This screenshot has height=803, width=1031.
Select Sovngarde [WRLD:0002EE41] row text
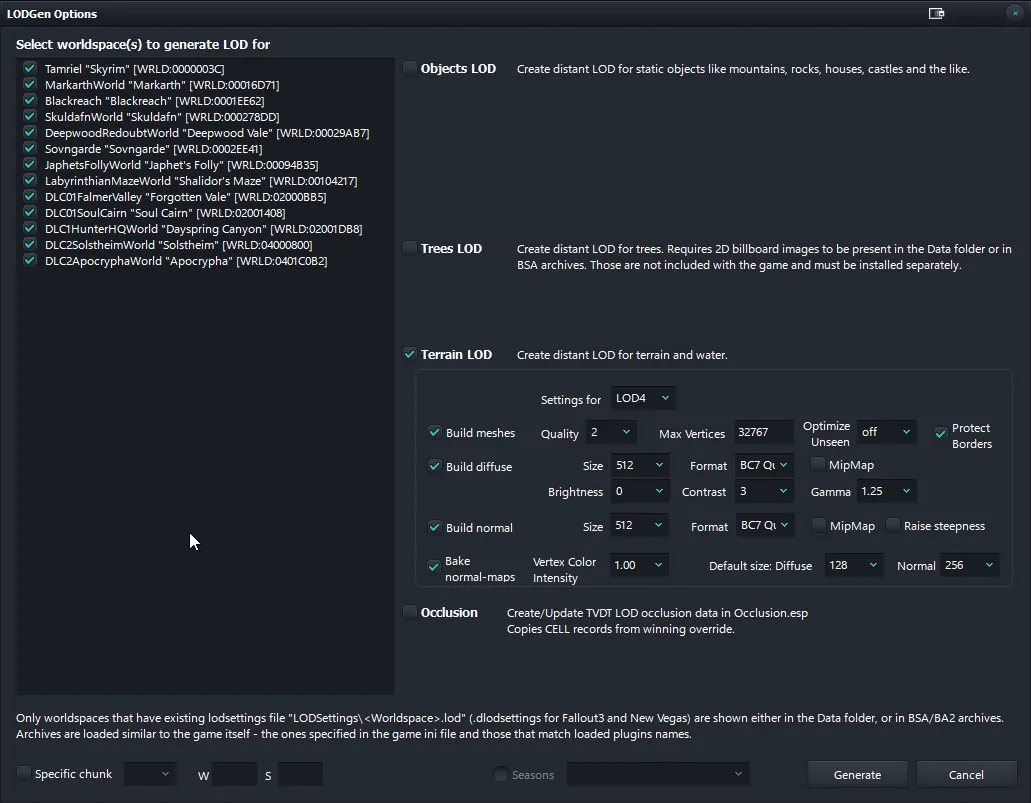point(153,149)
